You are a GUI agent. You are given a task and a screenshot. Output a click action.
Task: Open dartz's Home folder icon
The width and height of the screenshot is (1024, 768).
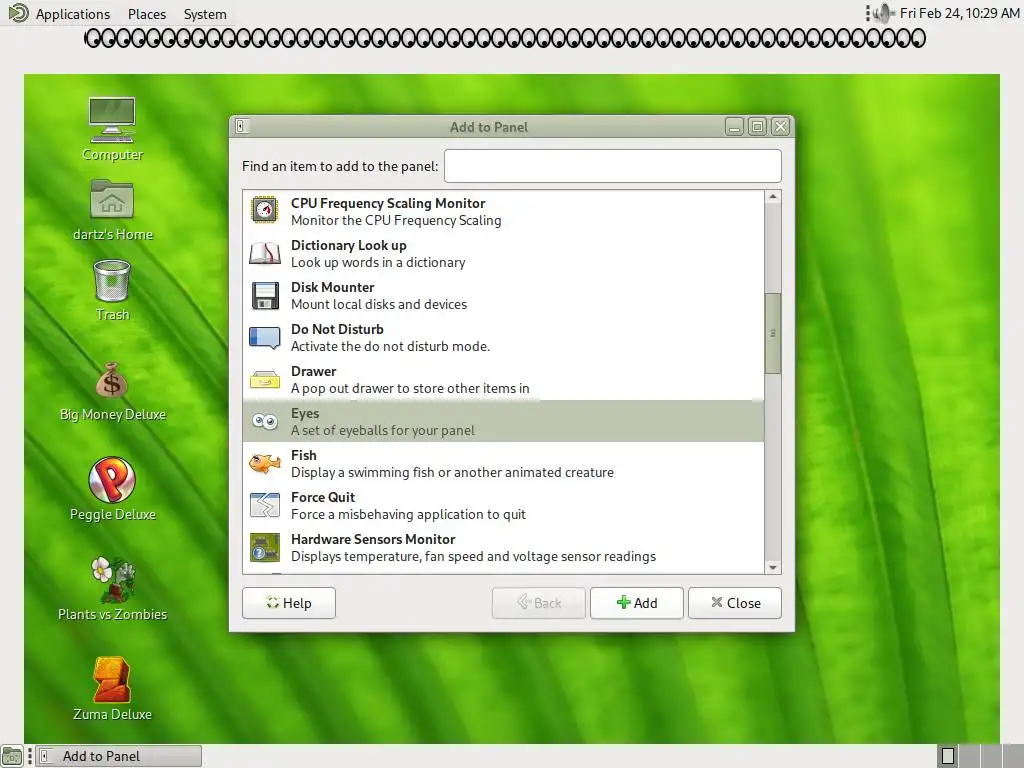pos(112,199)
